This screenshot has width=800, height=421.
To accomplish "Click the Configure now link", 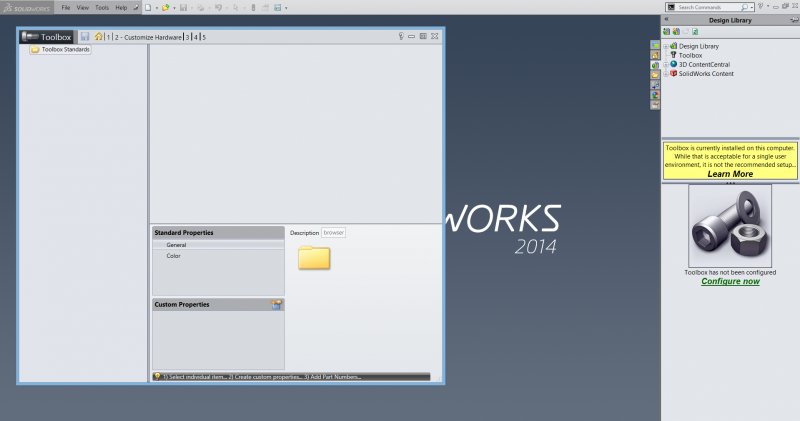I will point(730,281).
